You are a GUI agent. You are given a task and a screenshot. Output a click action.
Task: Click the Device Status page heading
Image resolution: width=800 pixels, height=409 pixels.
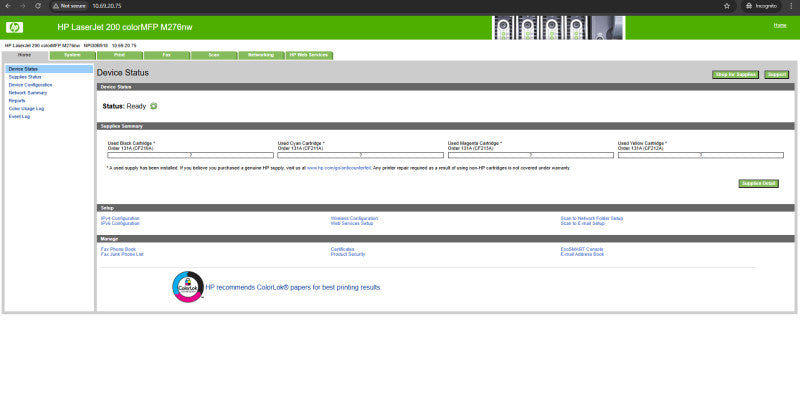(122, 73)
